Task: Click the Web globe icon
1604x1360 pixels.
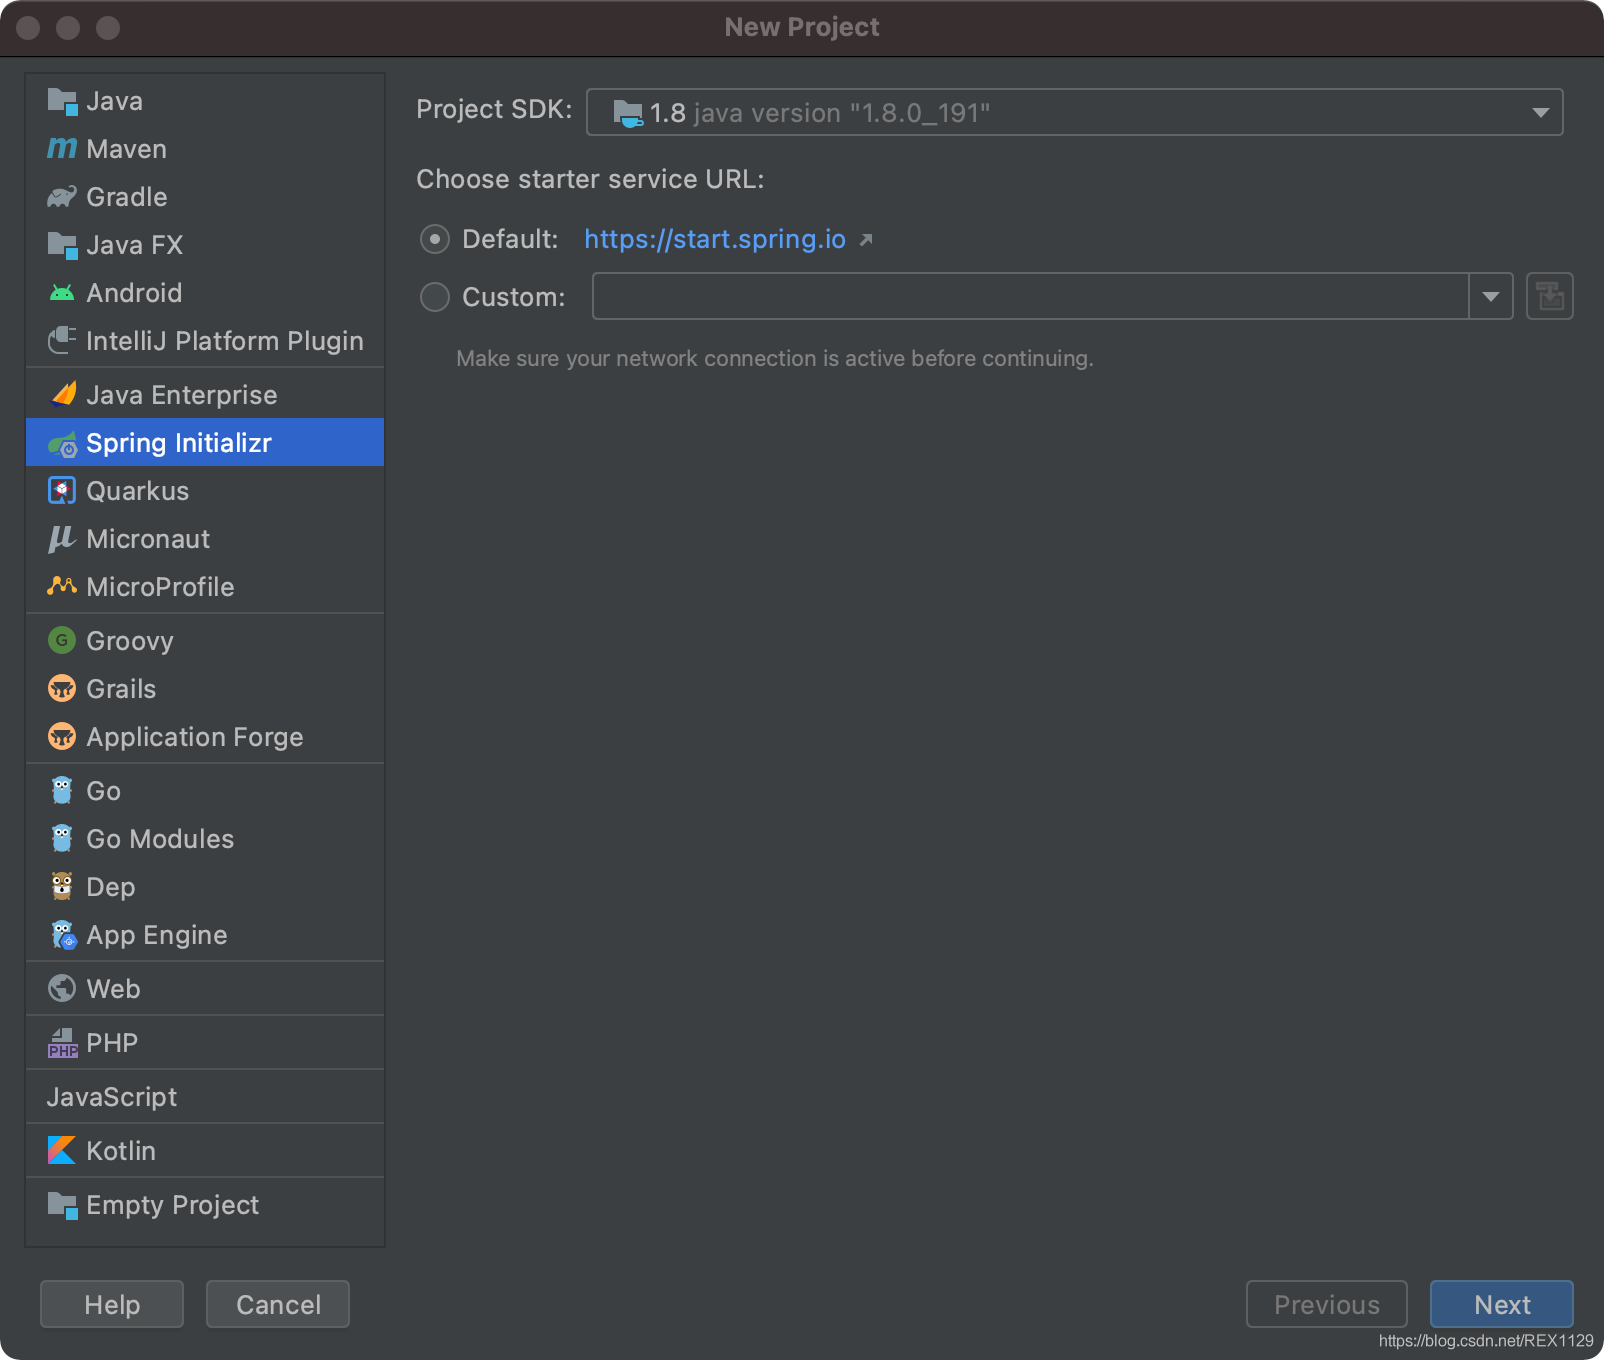Action: (x=62, y=988)
